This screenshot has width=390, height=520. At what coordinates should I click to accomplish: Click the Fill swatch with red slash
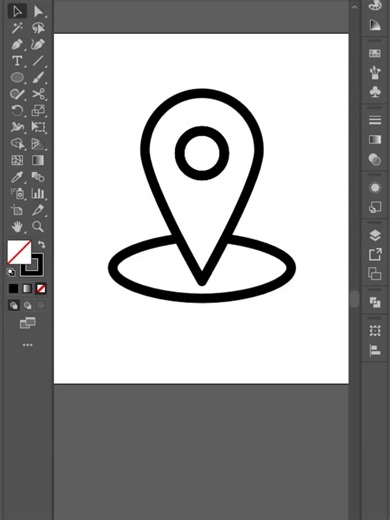[19, 252]
